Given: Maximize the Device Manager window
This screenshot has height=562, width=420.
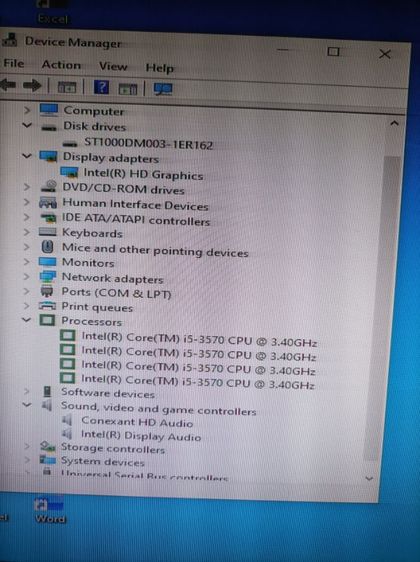Looking at the screenshot, I should tap(333, 52).
